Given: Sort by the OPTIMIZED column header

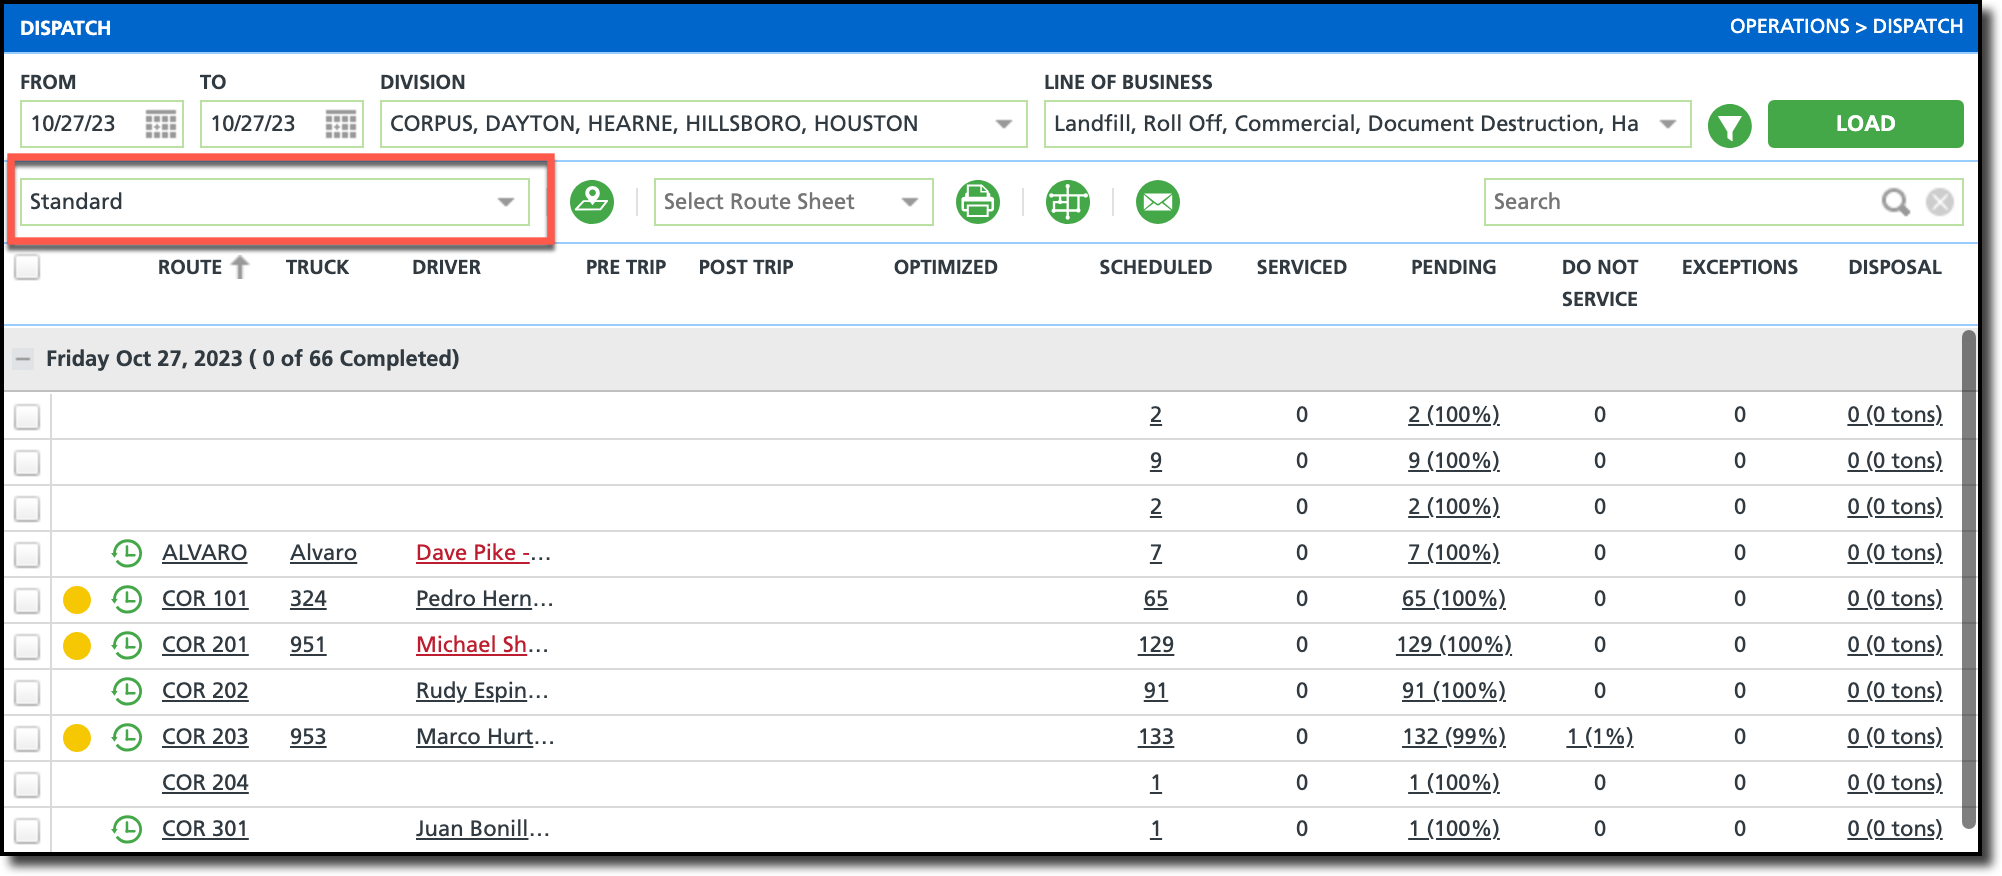Looking at the screenshot, I should coord(945,267).
